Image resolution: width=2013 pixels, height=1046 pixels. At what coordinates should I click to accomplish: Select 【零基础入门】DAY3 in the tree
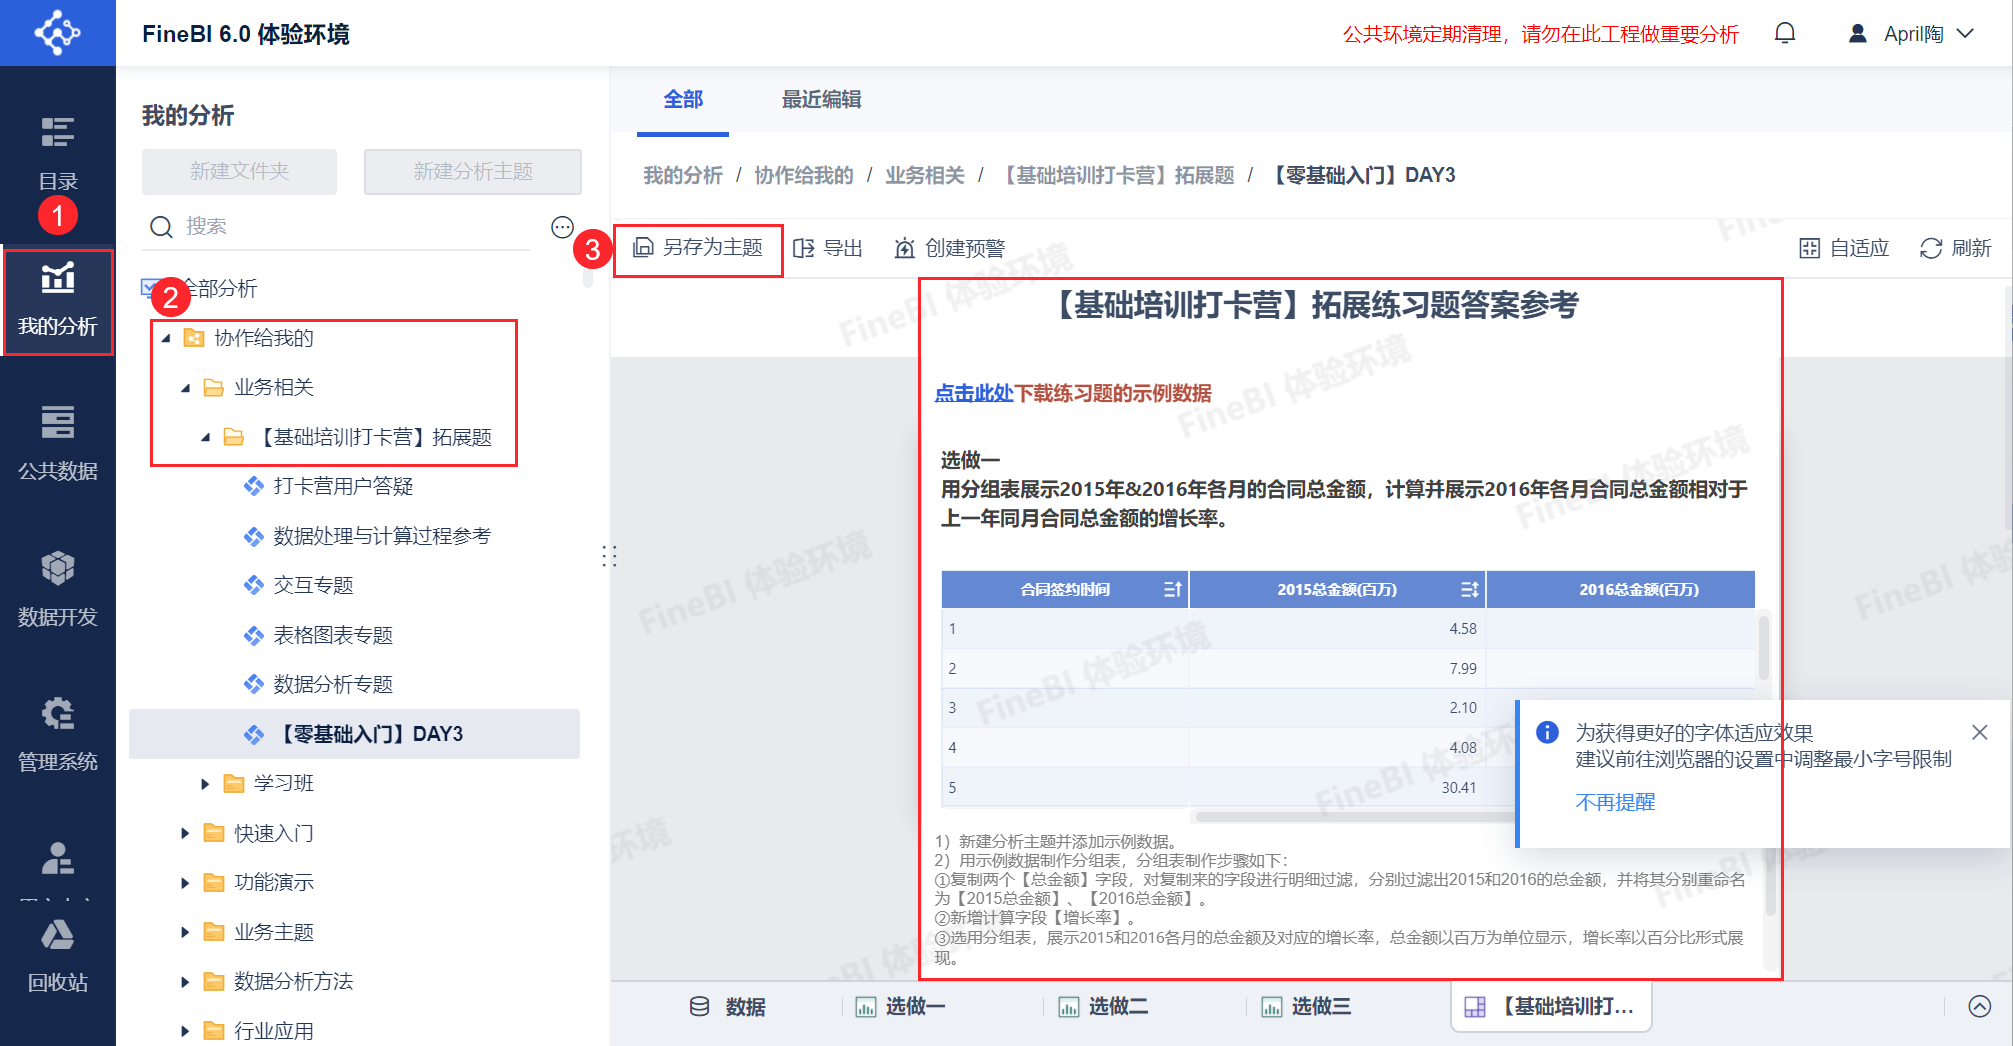[355, 734]
